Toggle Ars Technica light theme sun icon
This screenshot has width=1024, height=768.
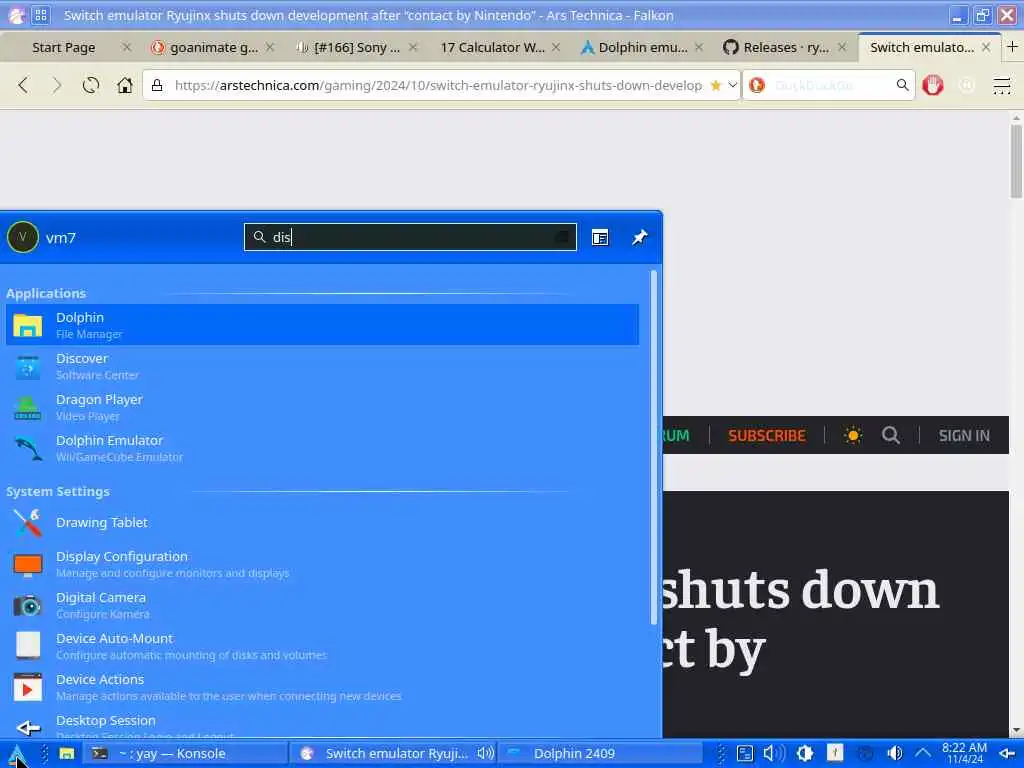[853, 435]
